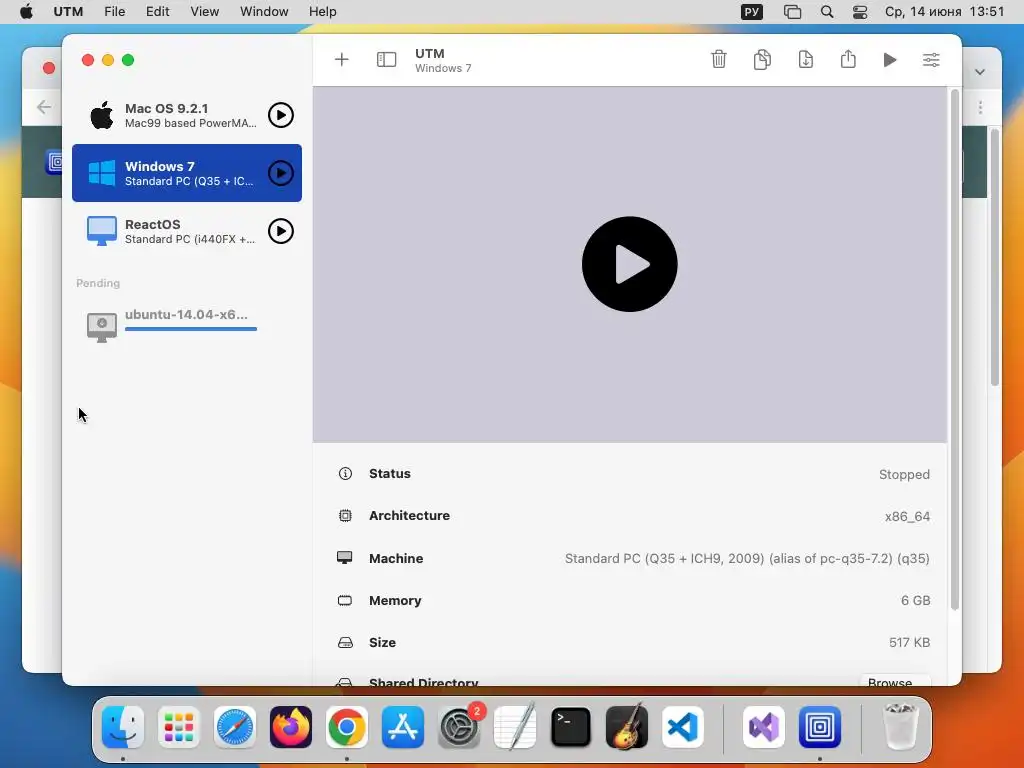The width and height of the screenshot is (1024, 768).
Task: Open Visual Studio Code from the Dock
Action: click(x=682, y=727)
